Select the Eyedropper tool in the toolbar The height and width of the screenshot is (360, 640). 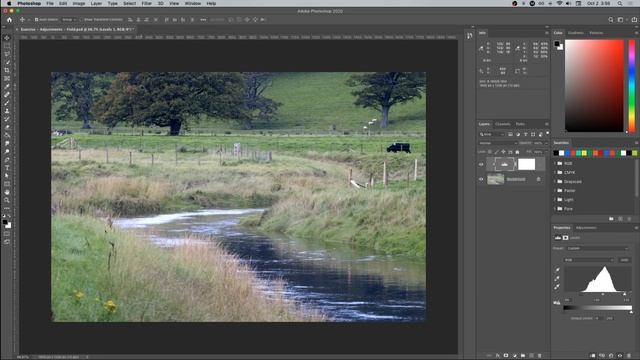tap(7, 87)
